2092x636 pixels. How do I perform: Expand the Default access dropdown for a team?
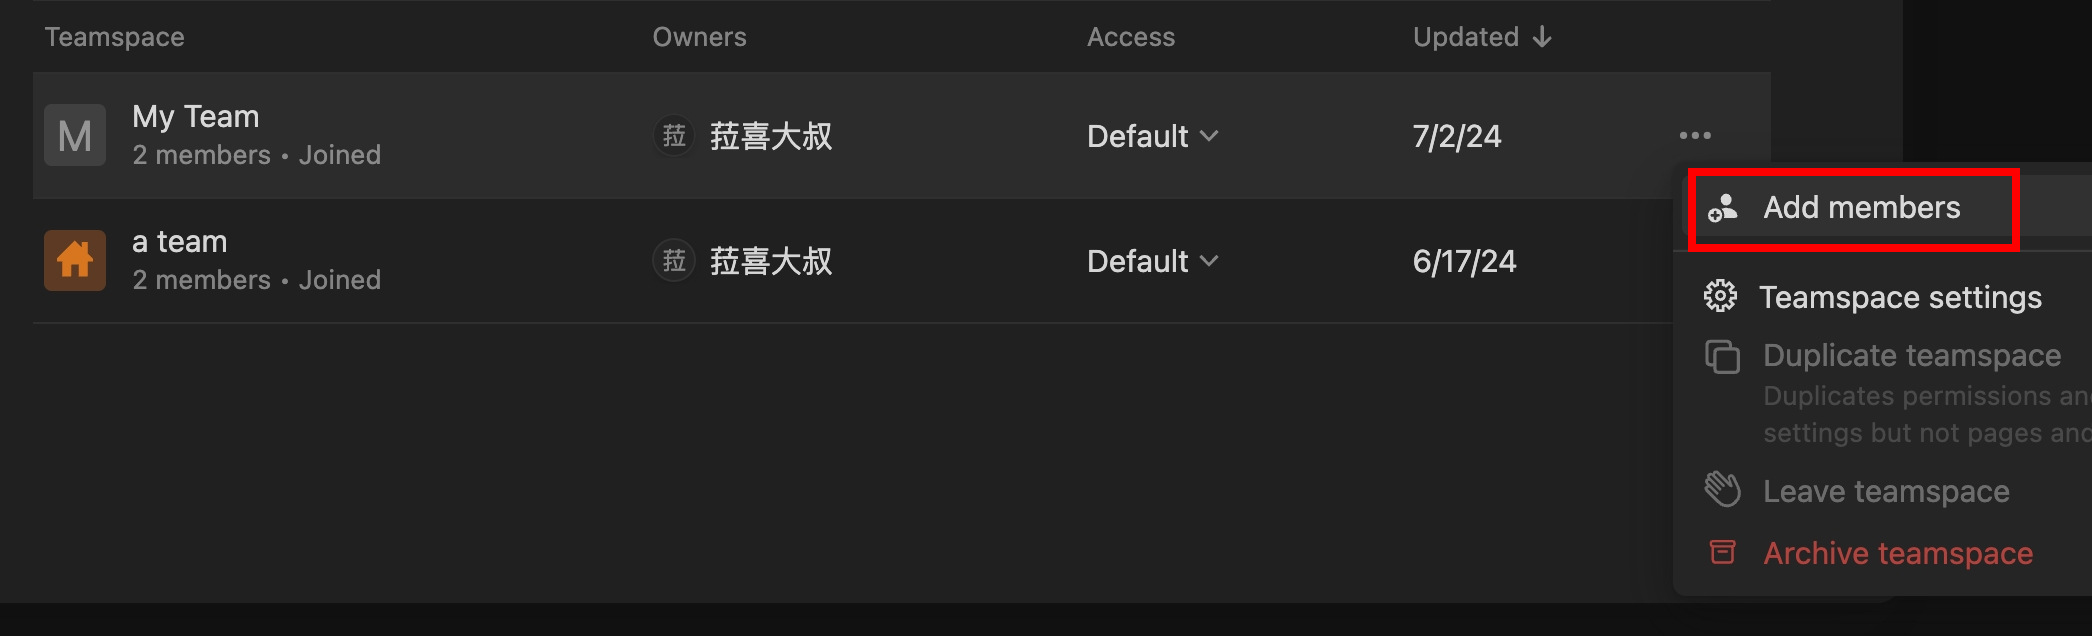click(x=1152, y=261)
